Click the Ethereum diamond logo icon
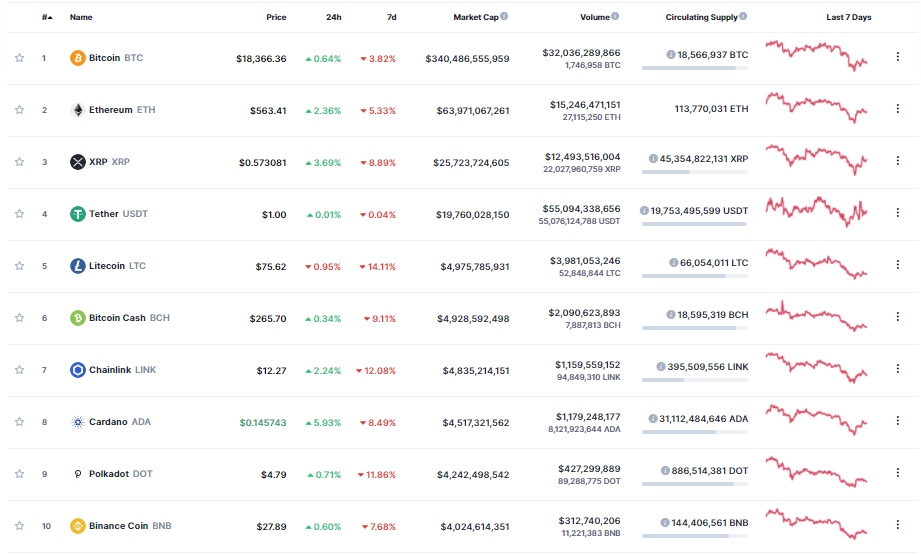Viewport: 921px width, 555px height. 78,110
